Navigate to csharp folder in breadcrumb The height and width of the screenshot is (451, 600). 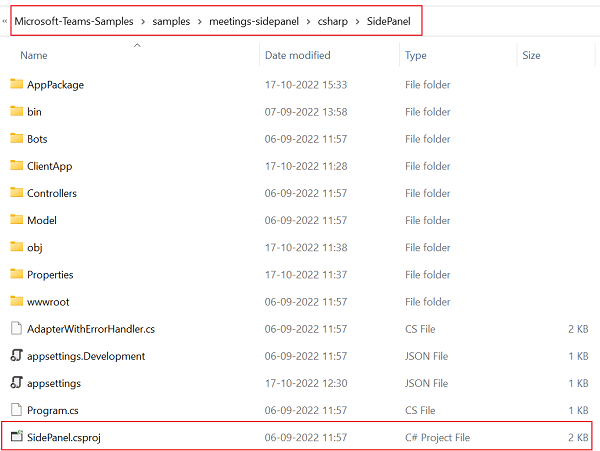(x=333, y=21)
